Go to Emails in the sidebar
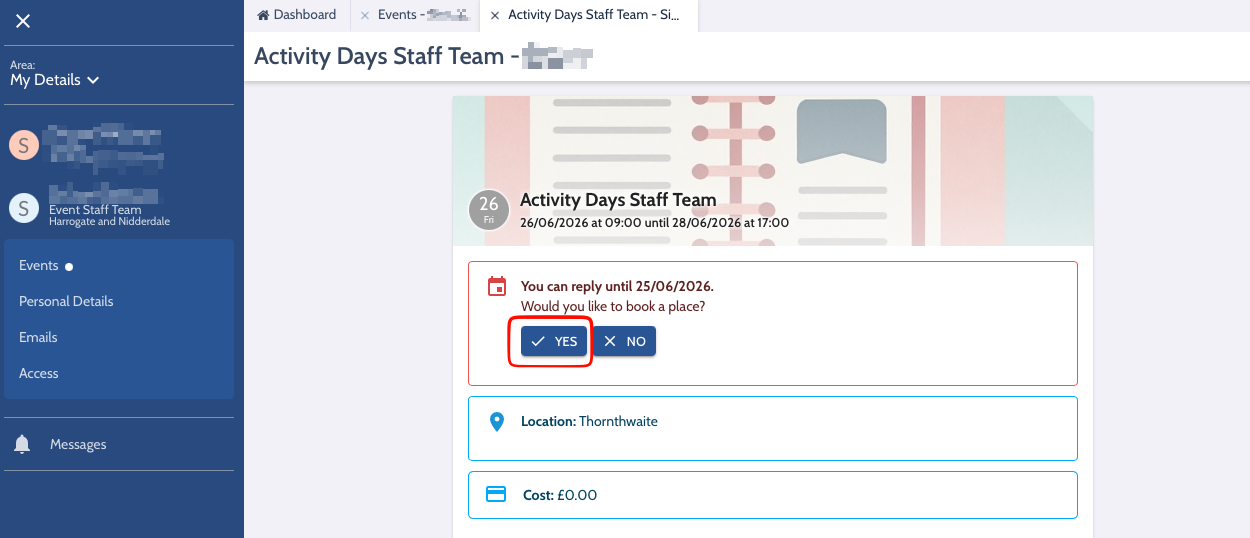This screenshot has width=1250, height=538. (38, 337)
